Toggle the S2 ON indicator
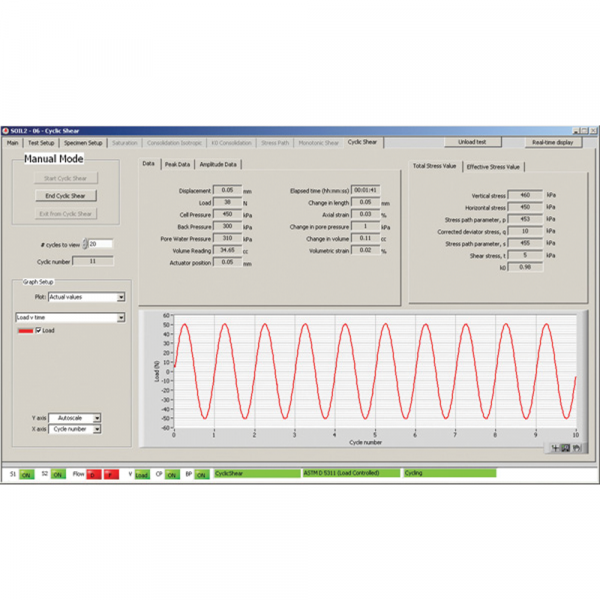Screen dimensions: 600x600 coord(58,474)
